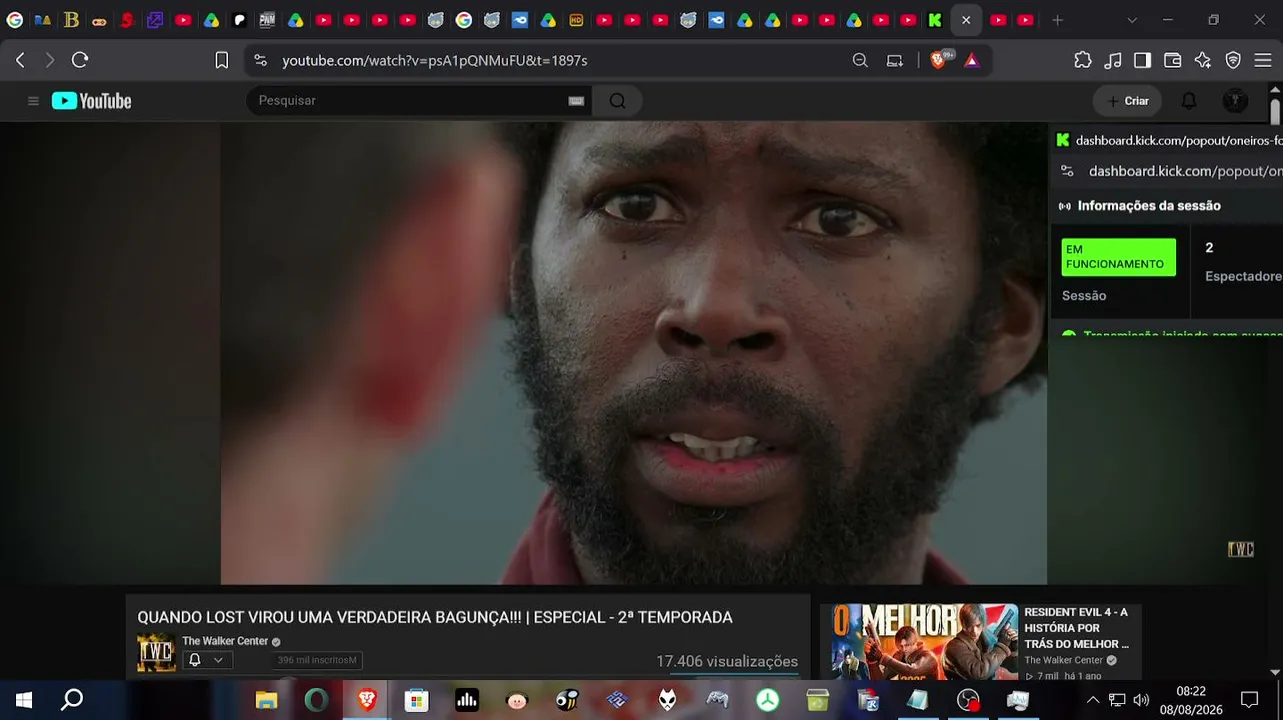Open The Walker Center channel name link
This screenshot has width=1283, height=720.
point(225,641)
